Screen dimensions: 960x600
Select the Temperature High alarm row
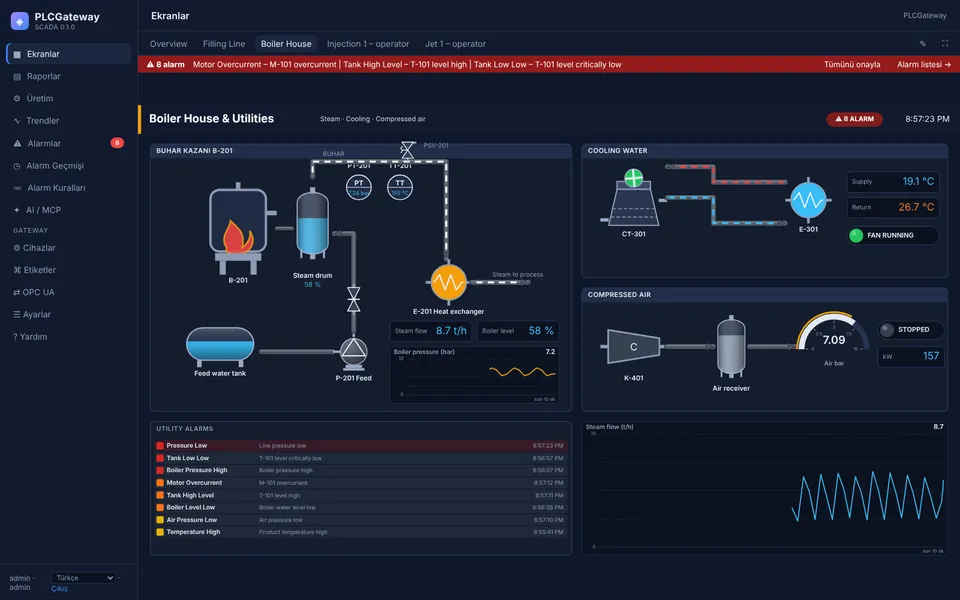[x=361, y=532]
